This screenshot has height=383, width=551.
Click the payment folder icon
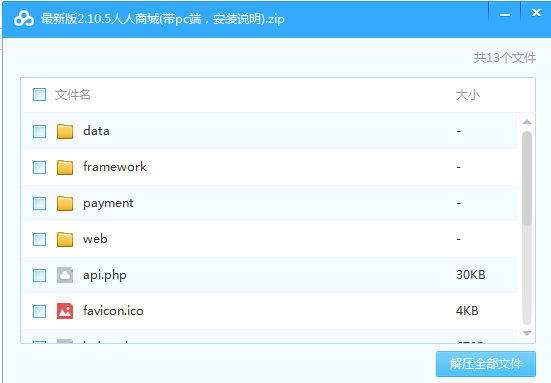[x=65, y=203]
